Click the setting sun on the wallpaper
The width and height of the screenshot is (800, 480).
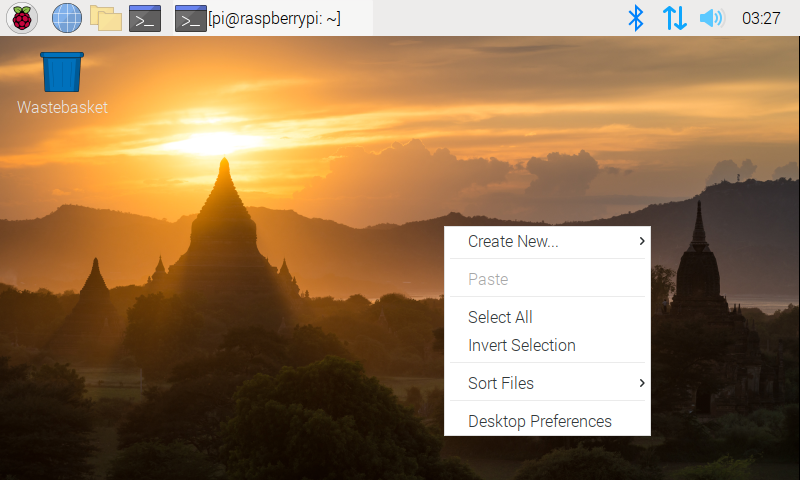(x=213, y=143)
